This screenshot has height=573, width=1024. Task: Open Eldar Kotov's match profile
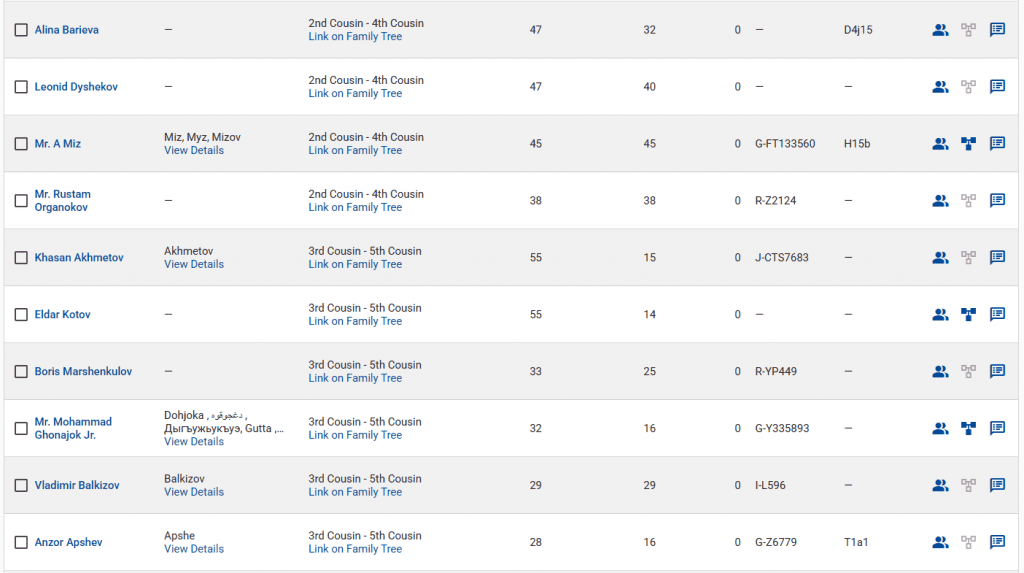pos(62,315)
